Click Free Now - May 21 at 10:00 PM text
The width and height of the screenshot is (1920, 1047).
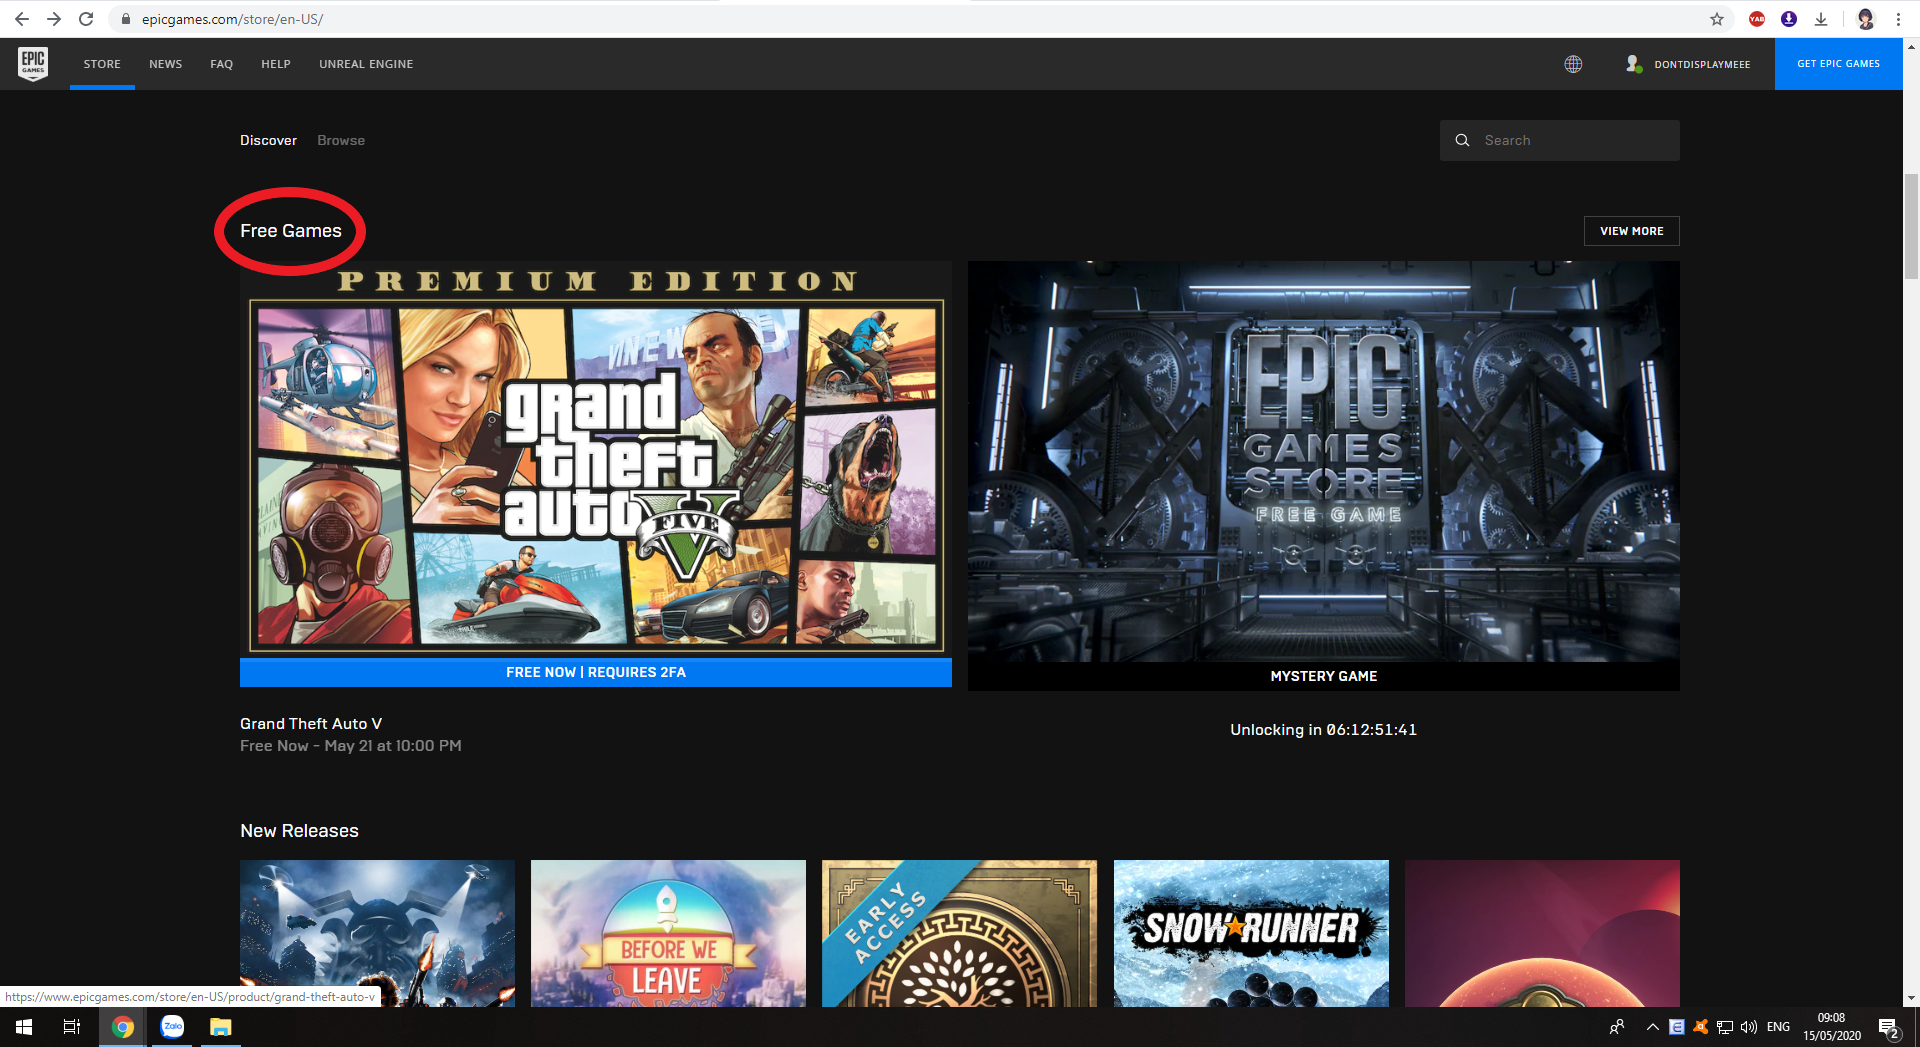pyautogui.click(x=351, y=746)
